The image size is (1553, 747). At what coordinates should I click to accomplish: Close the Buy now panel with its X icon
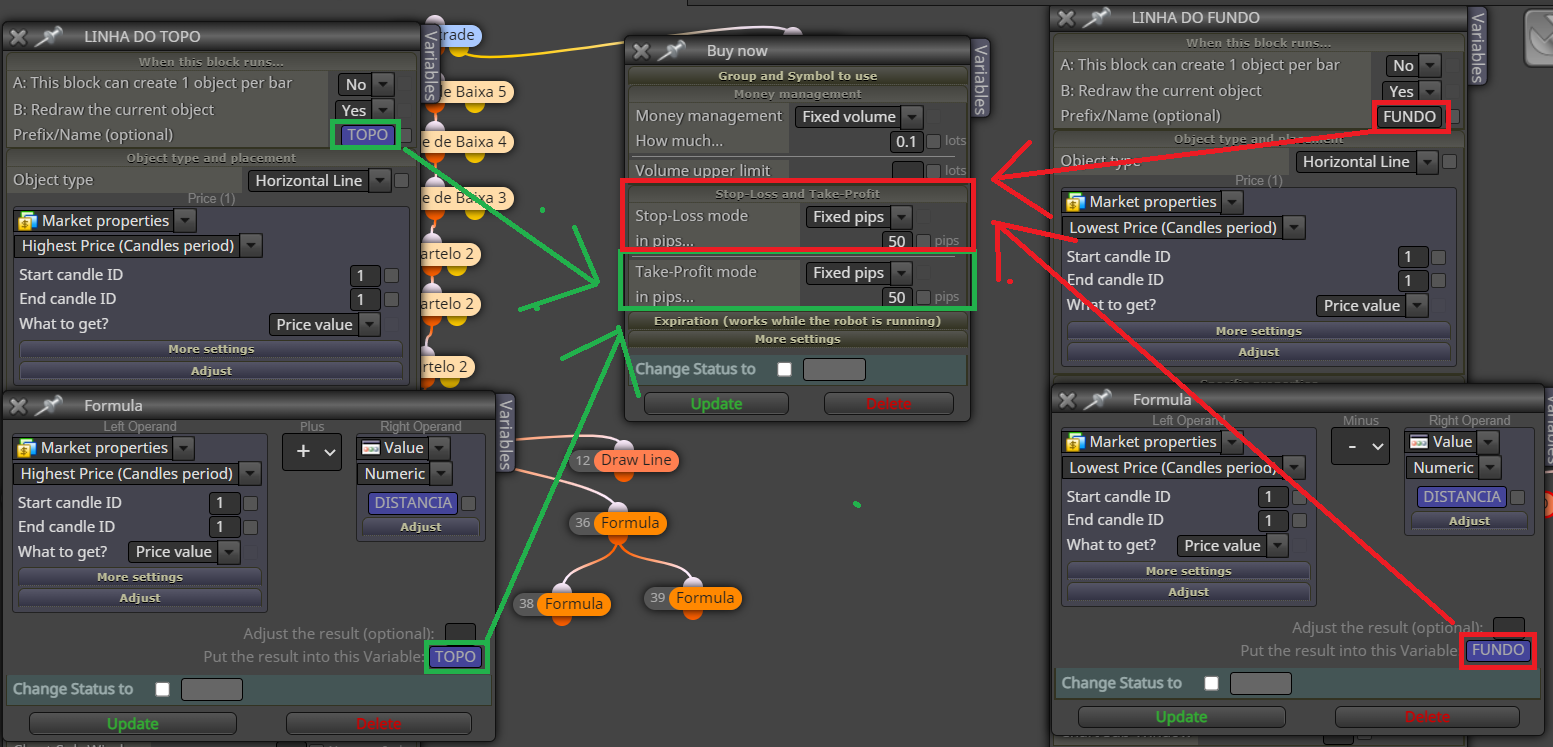[641, 51]
